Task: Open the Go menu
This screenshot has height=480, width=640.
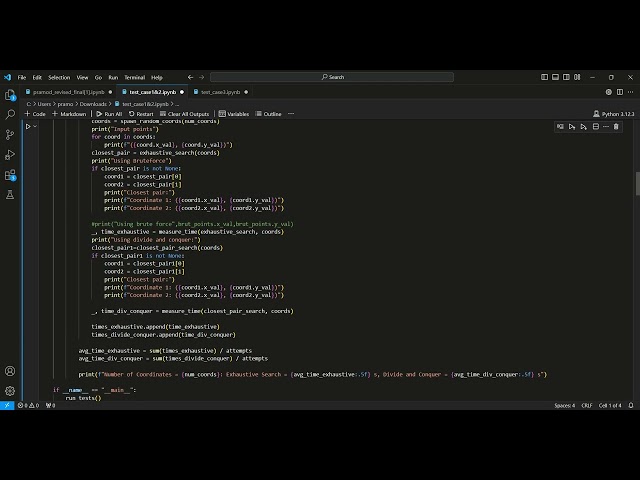Action: tap(98, 78)
